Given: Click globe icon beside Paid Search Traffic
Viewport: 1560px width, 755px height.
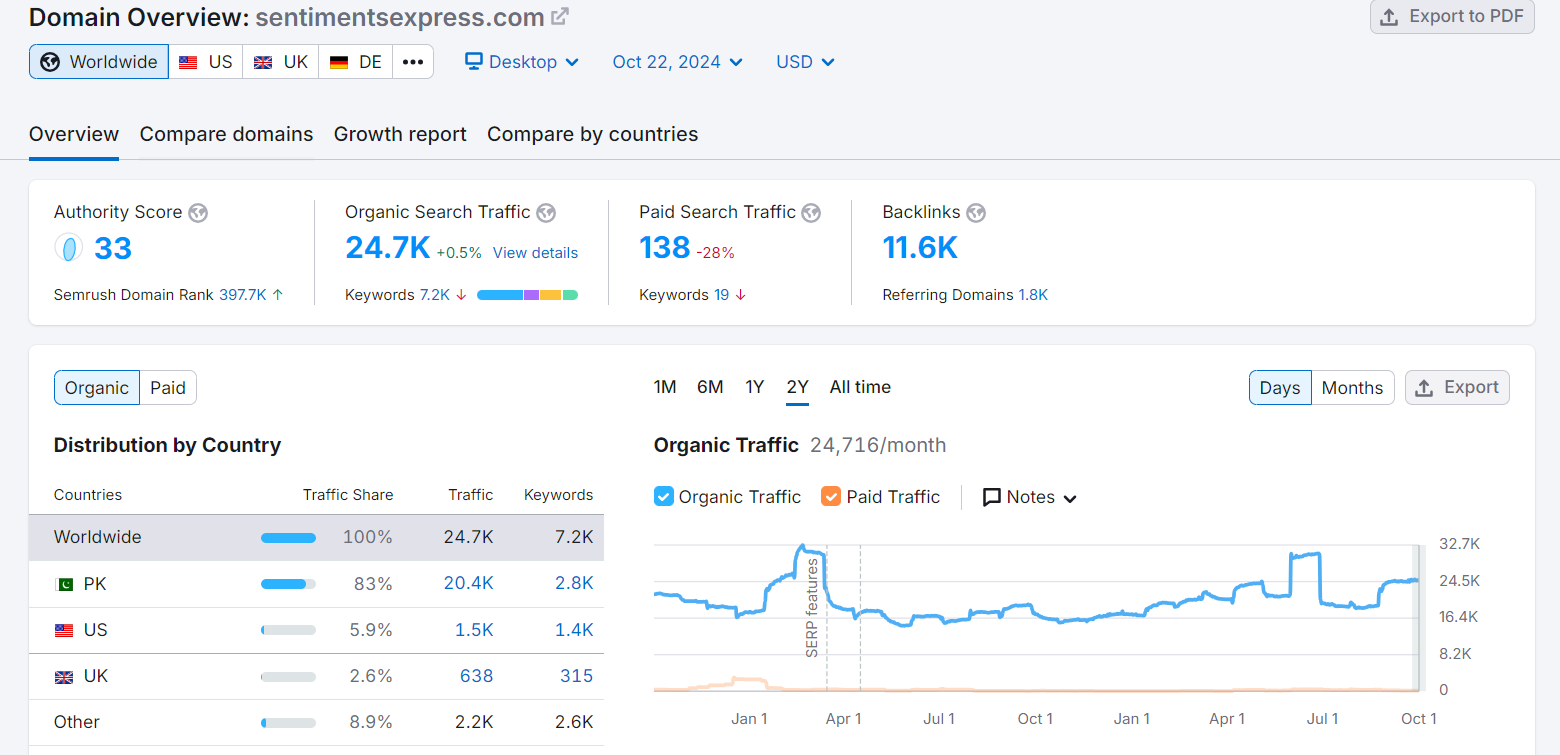Looking at the screenshot, I should 811,213.
